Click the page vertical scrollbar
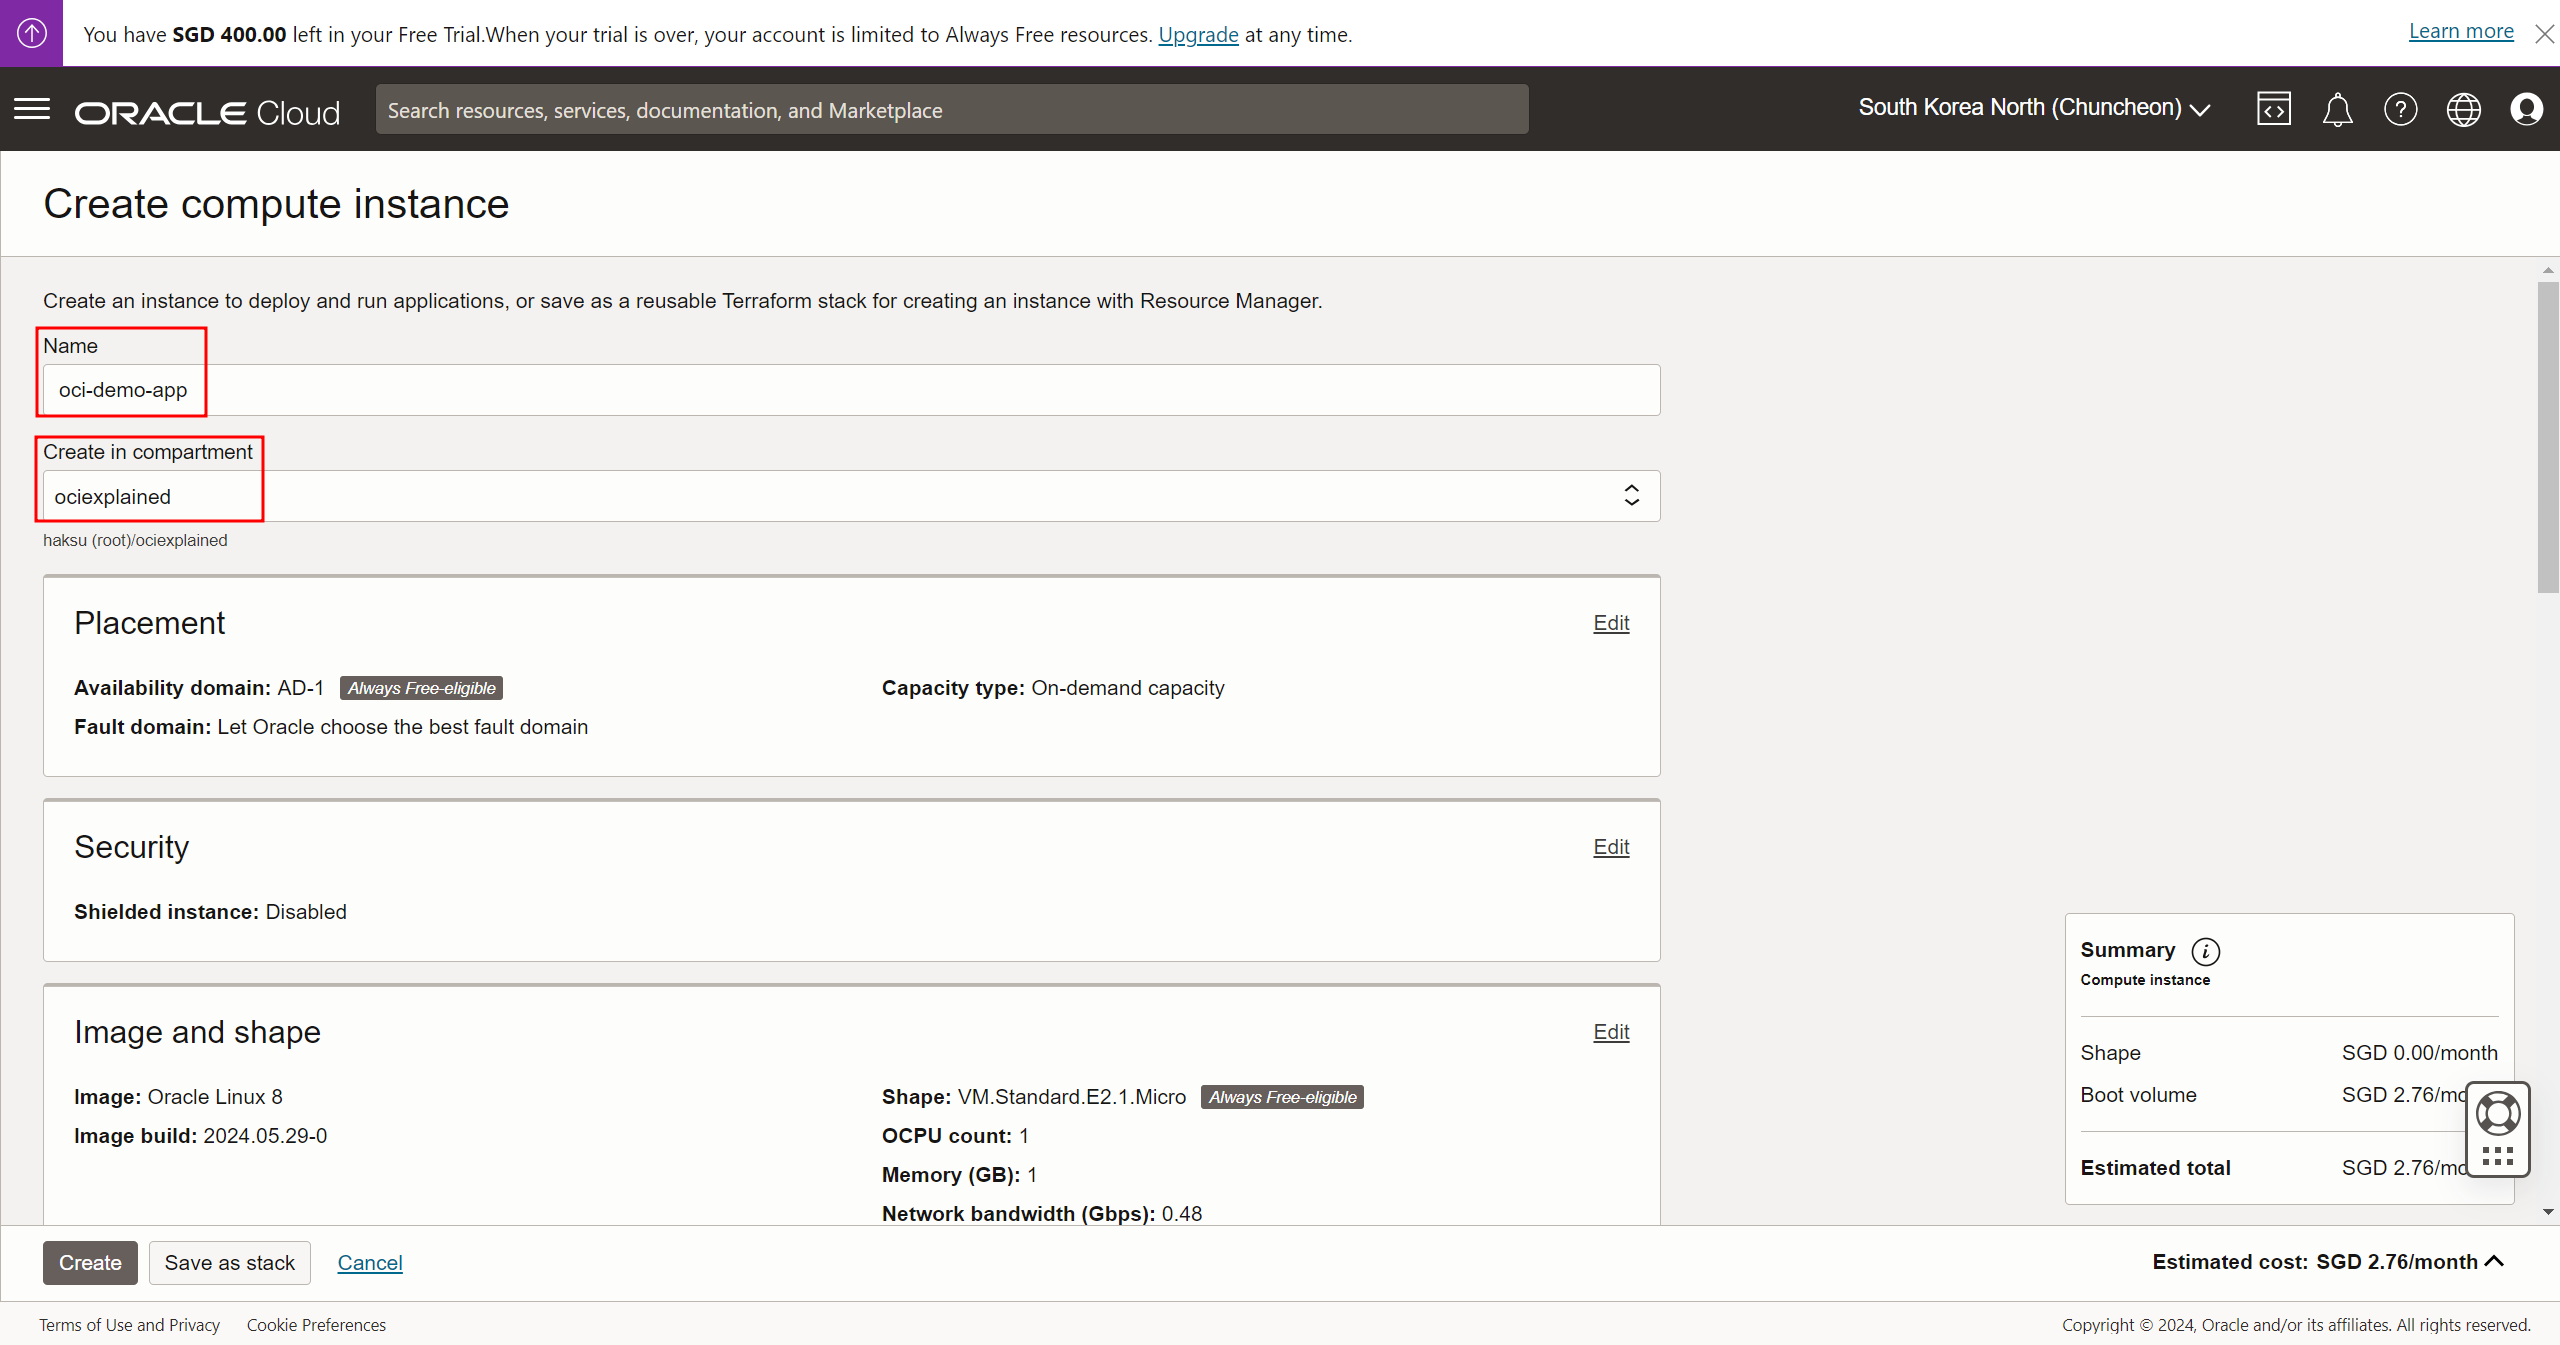Image resolution: width=2560 pixels, height=1345 pixels. coord(2547,437)
